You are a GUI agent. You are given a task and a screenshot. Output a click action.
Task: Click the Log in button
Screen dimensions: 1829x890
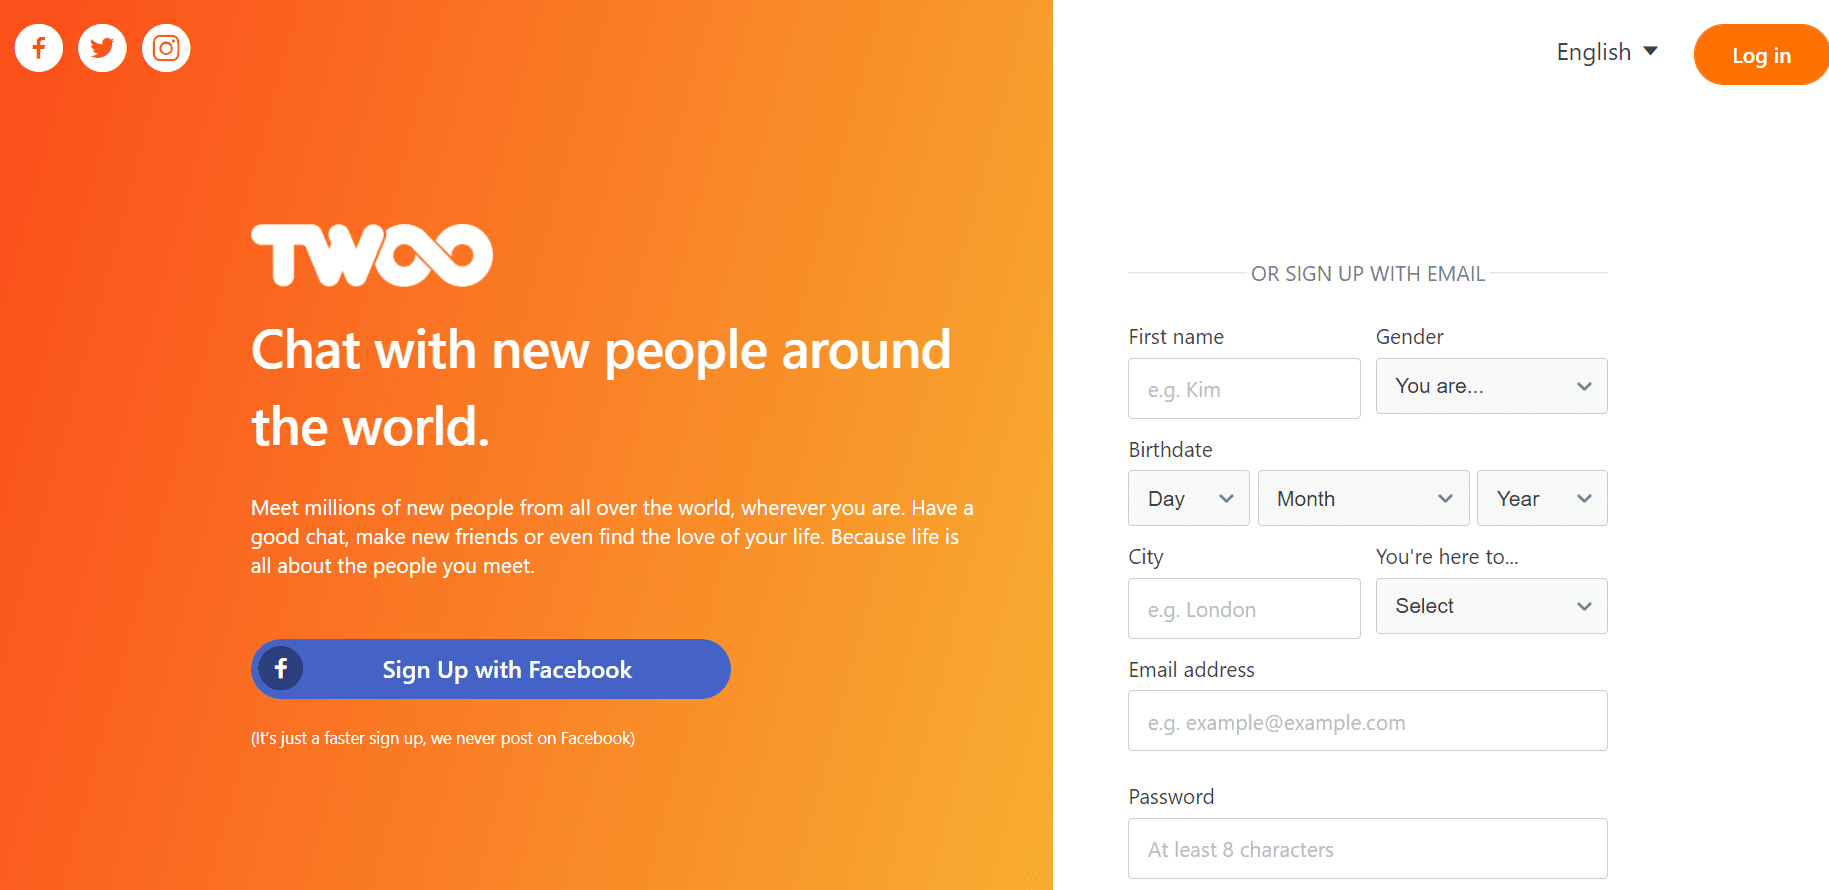[1760, 55]
